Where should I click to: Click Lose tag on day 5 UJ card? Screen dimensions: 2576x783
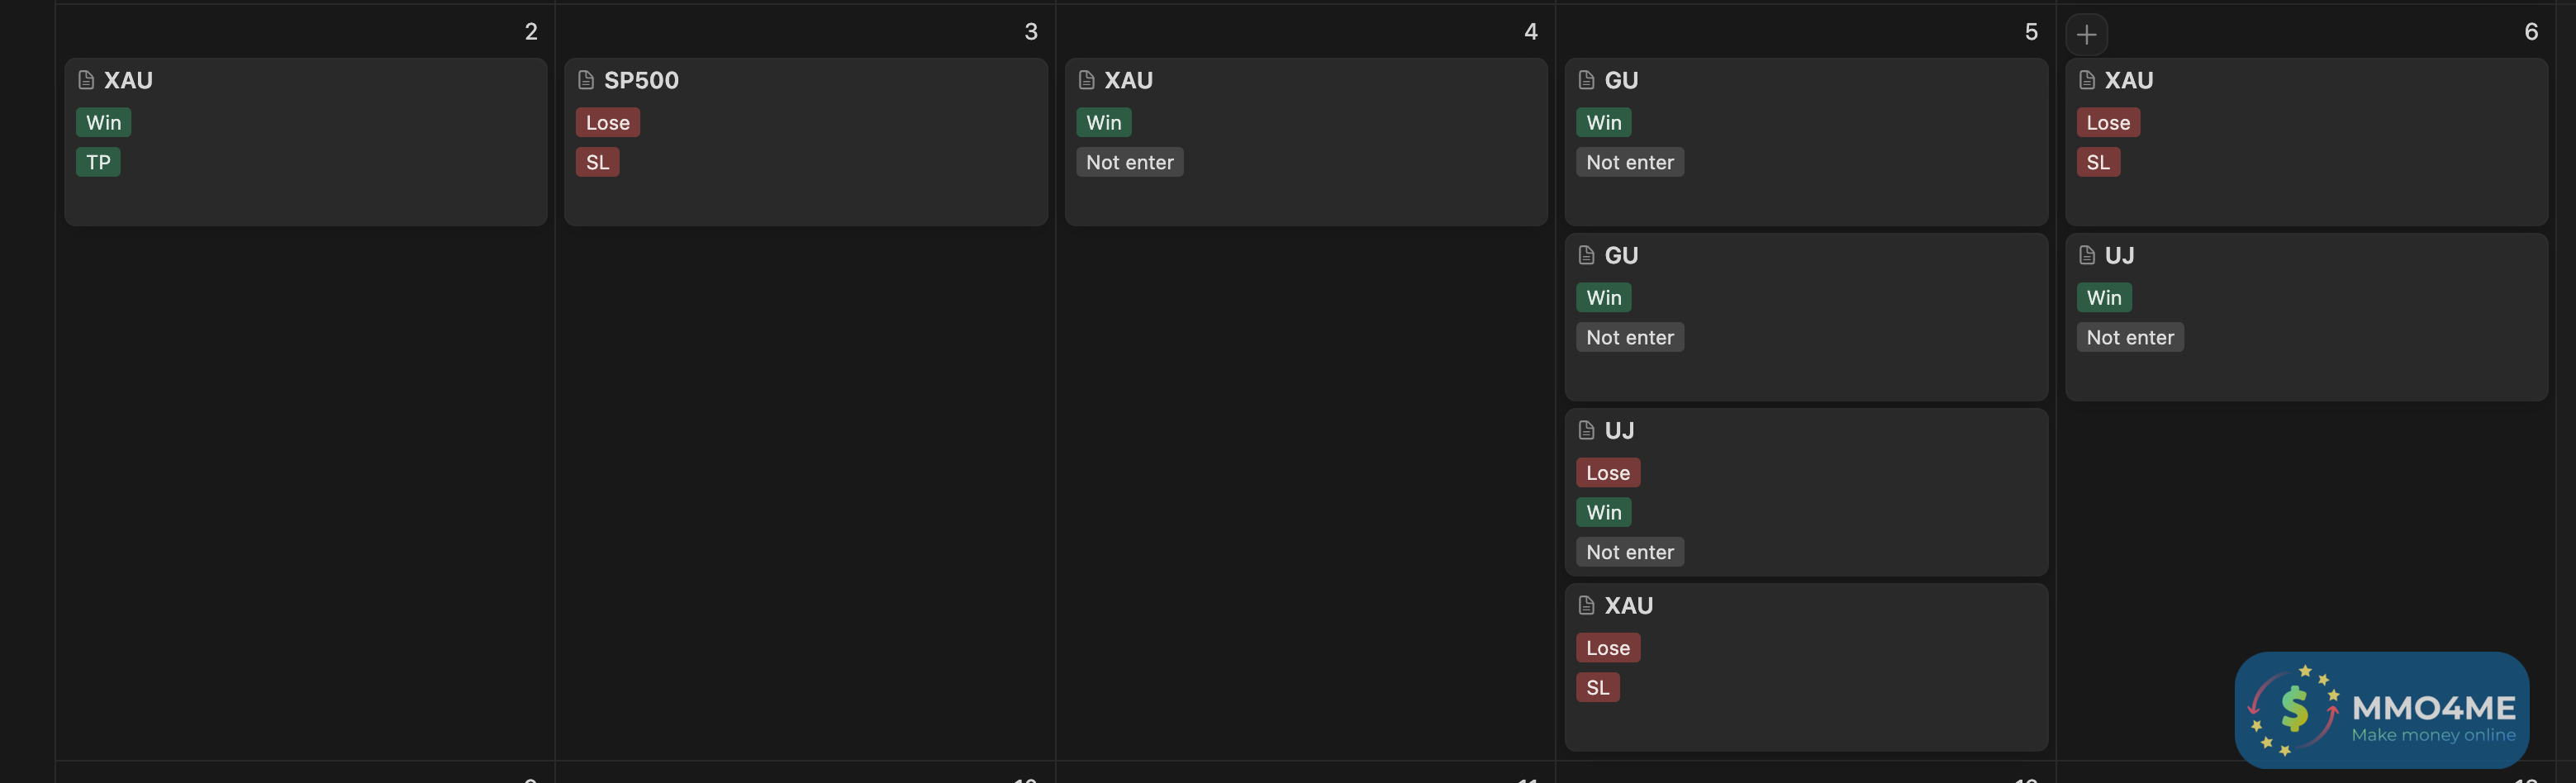(1607, 472)
